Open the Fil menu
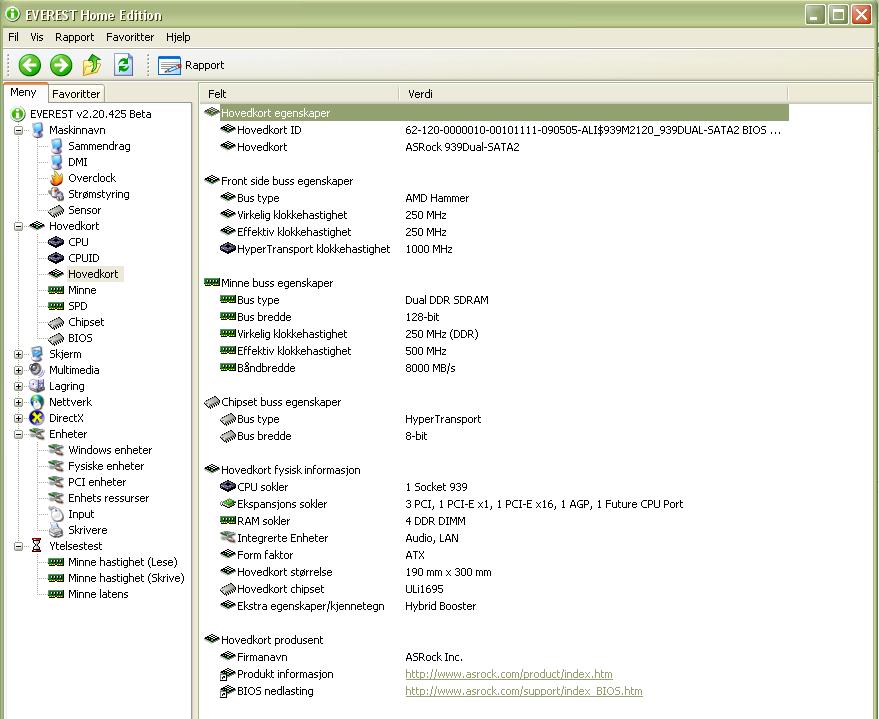The height and width of the screenshot is (719, 879). pos(13,37)
